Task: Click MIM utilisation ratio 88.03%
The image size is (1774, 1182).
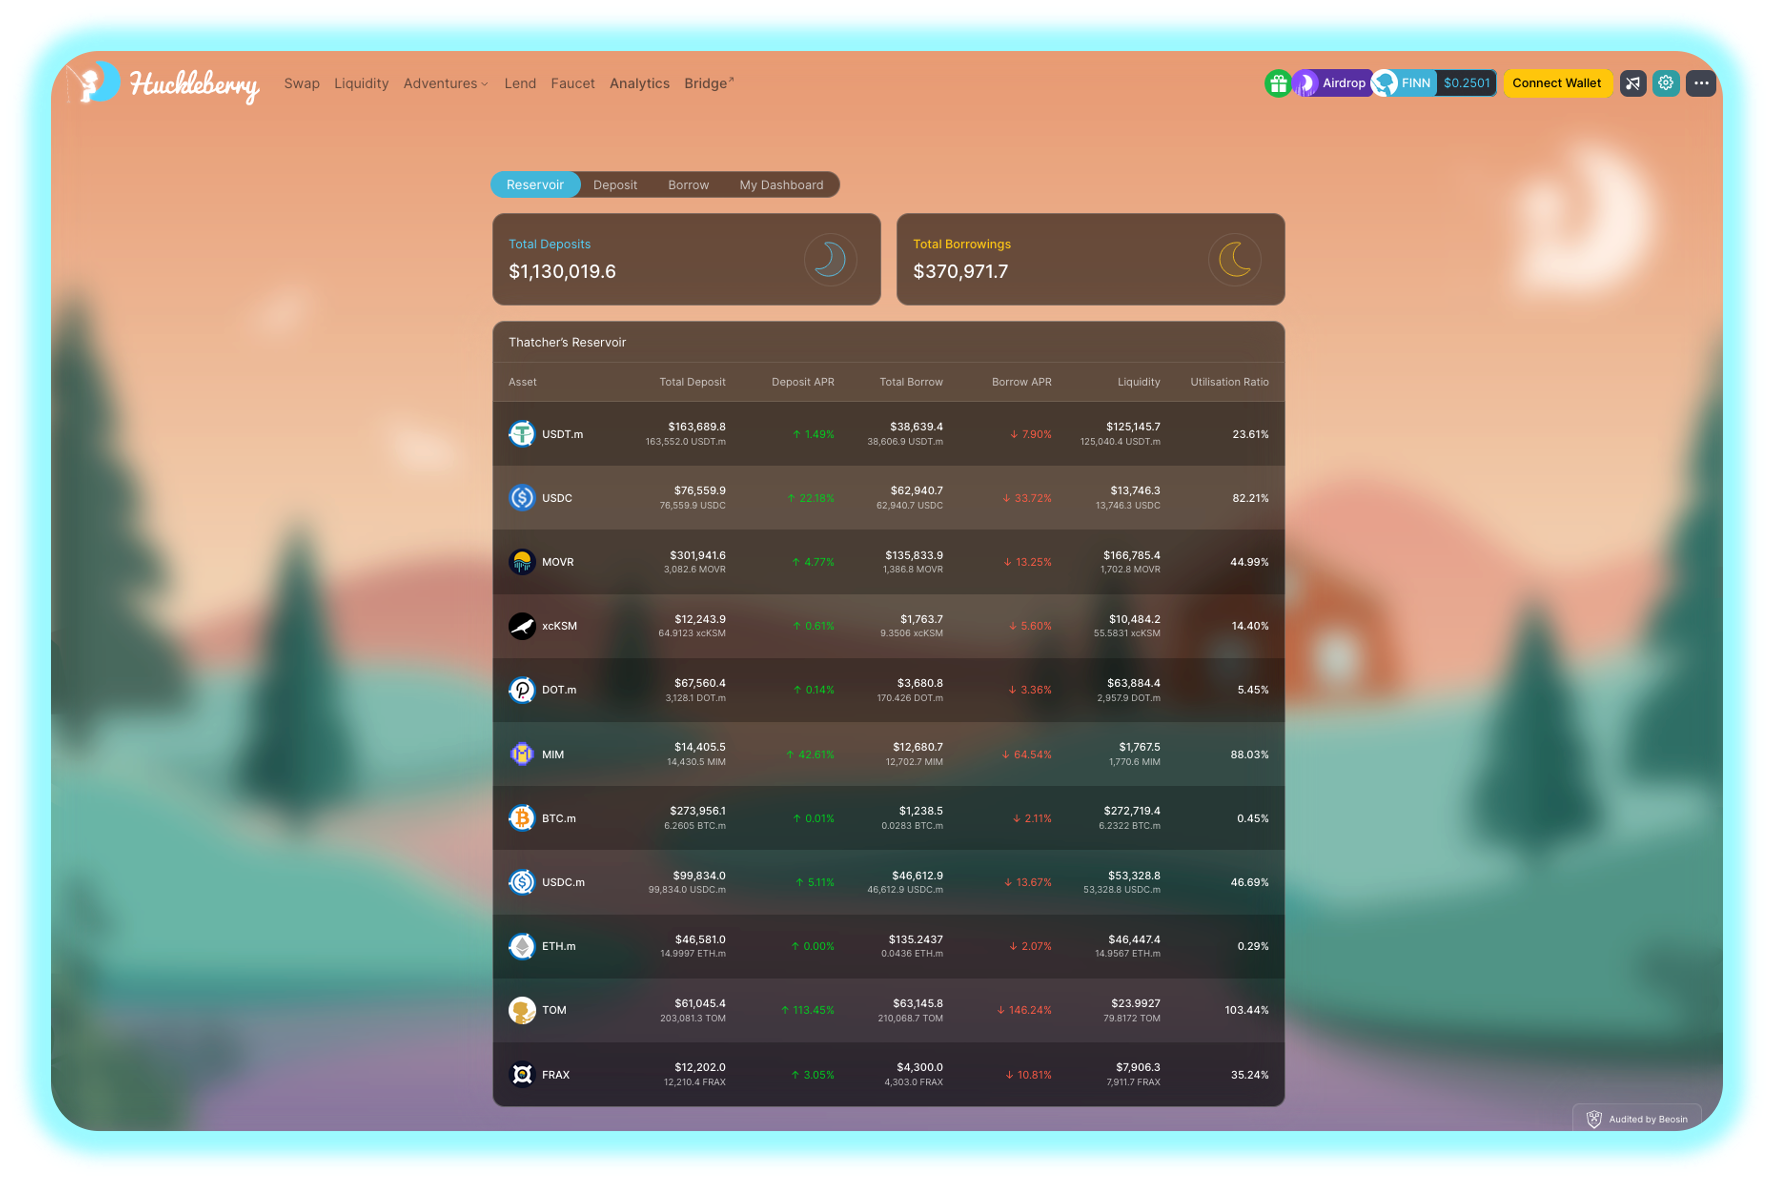Action: (1250, 754)
